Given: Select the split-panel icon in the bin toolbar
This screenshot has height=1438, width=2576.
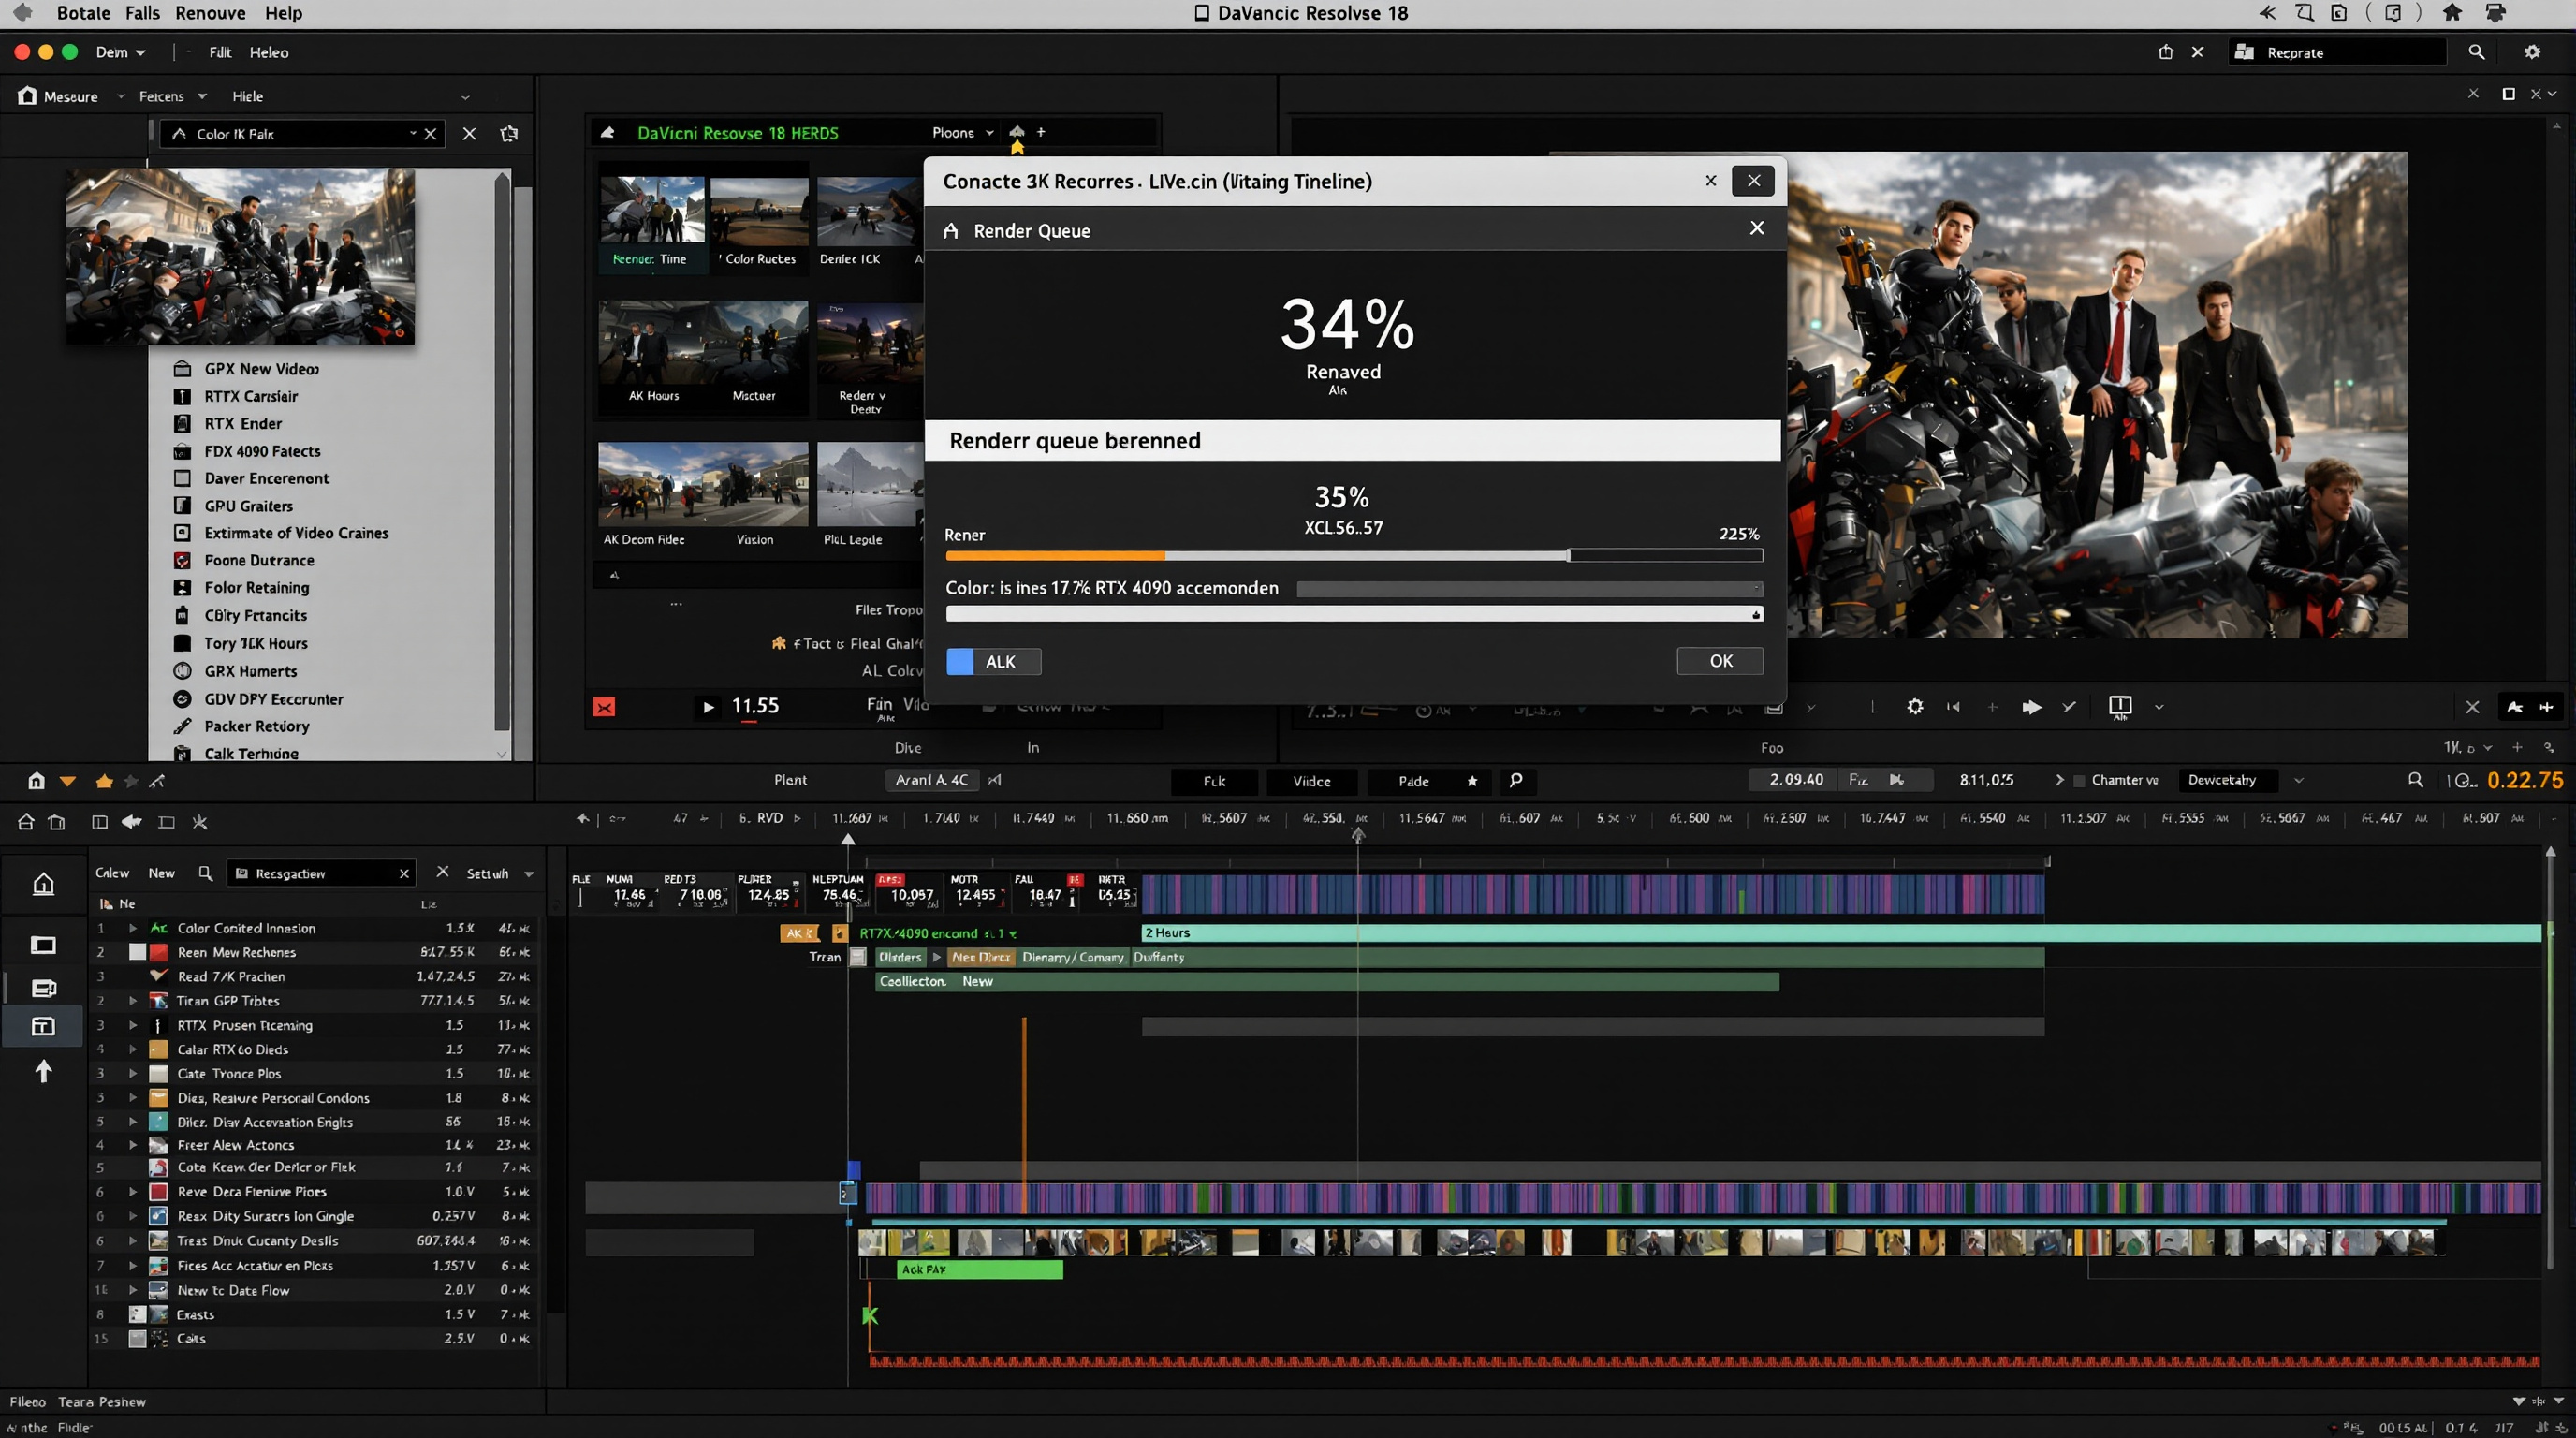Looking at the screenshot, I should pos(99,822).
